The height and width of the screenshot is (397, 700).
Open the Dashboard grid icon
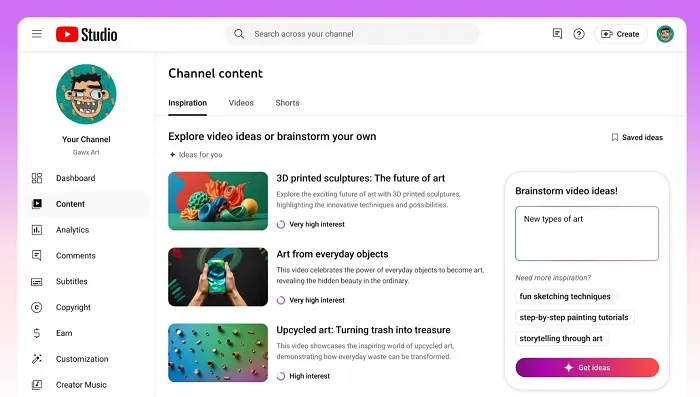[37, 178]
